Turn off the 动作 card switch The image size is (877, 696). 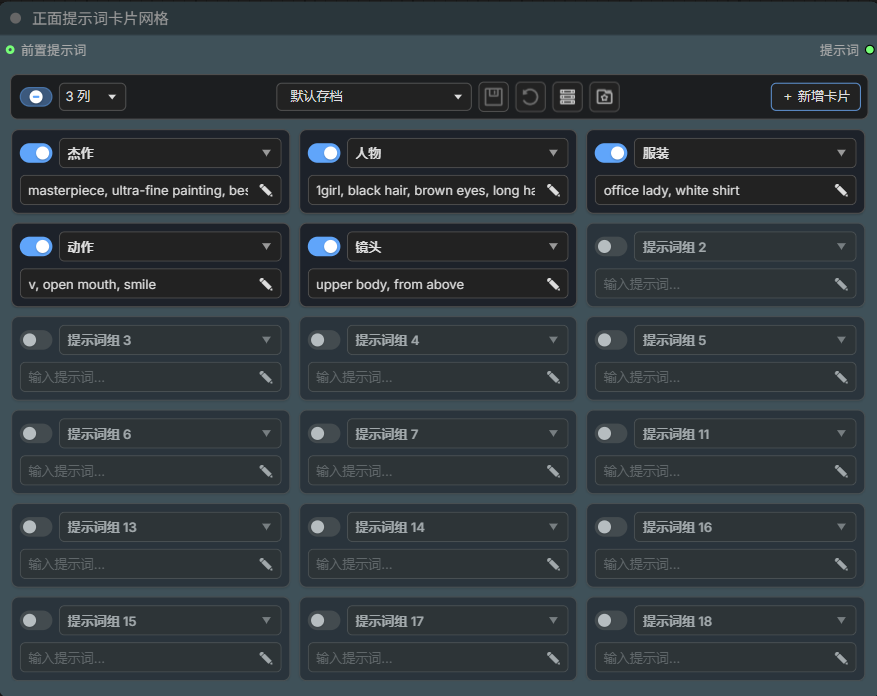click(x=36, y=246)
